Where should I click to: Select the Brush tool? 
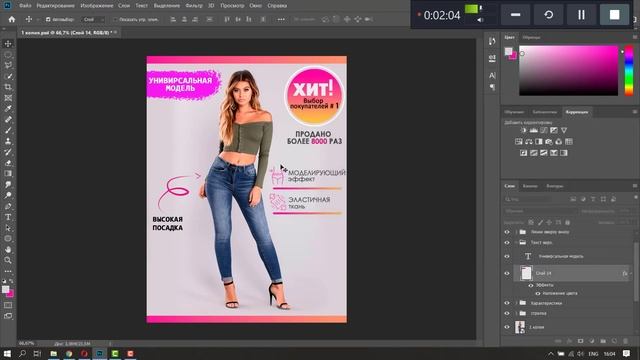pos(8,130)
